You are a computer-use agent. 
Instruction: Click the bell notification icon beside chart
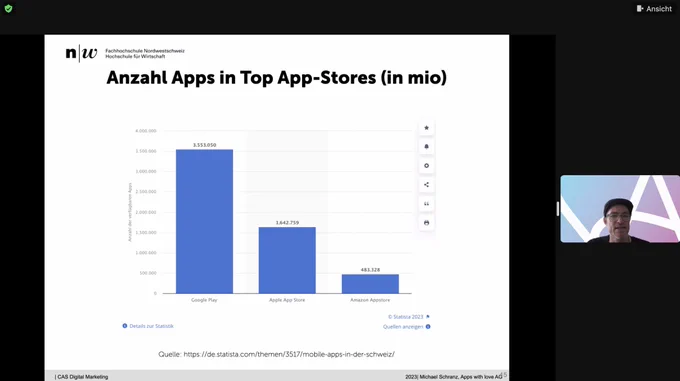(x=426, y=147)
